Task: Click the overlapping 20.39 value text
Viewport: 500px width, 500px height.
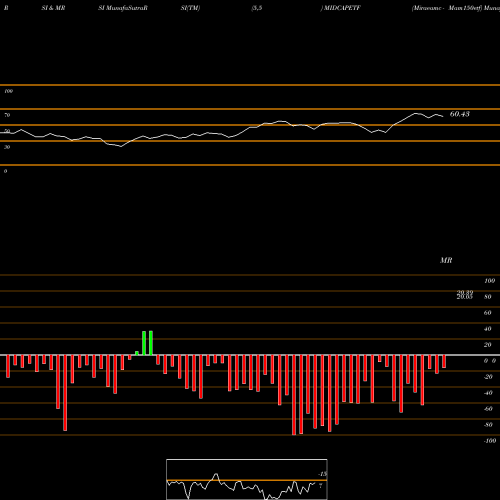Action: click(x=465, y=293)
